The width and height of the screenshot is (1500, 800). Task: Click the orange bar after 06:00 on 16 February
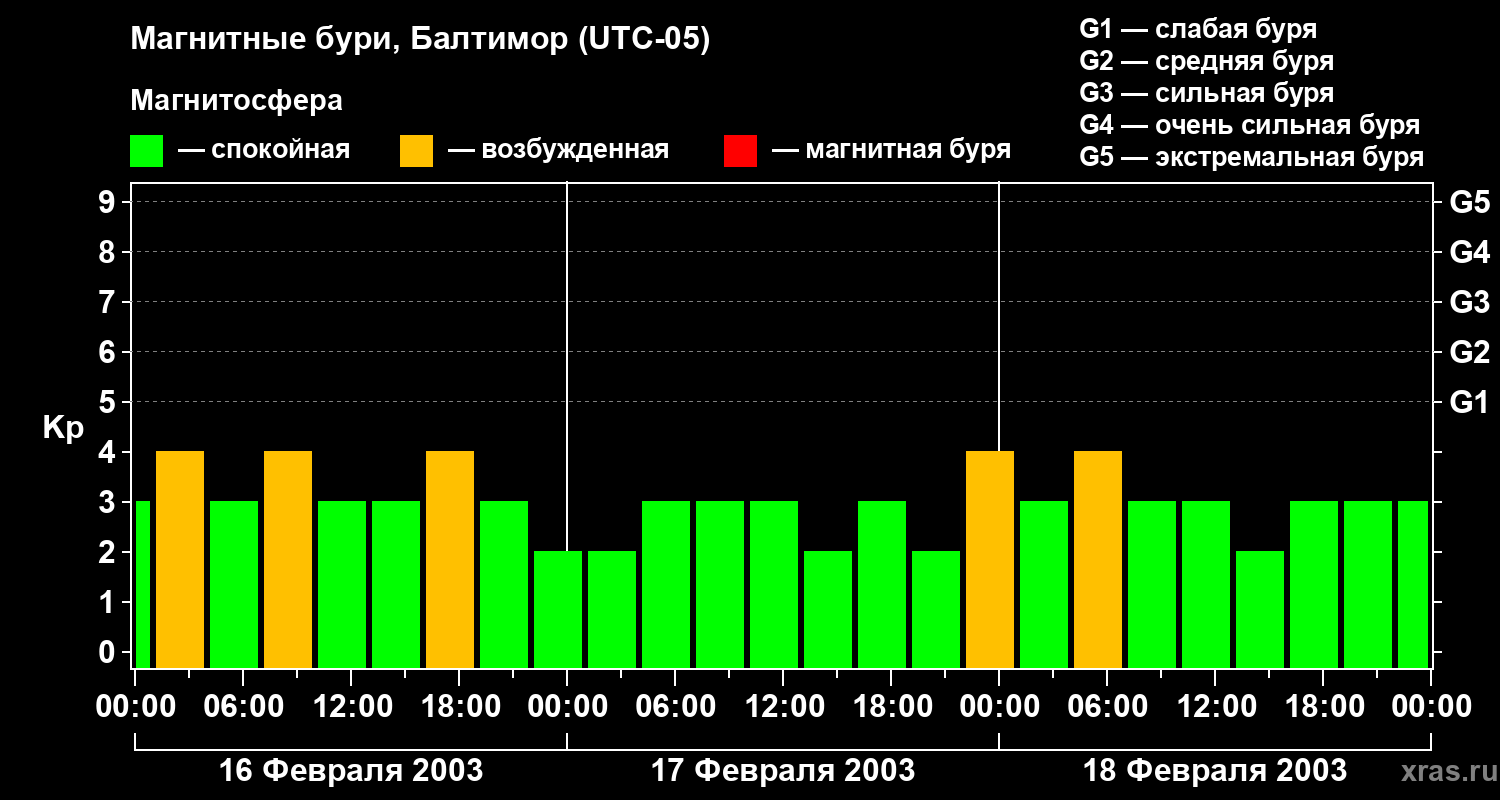click(288, 559)
